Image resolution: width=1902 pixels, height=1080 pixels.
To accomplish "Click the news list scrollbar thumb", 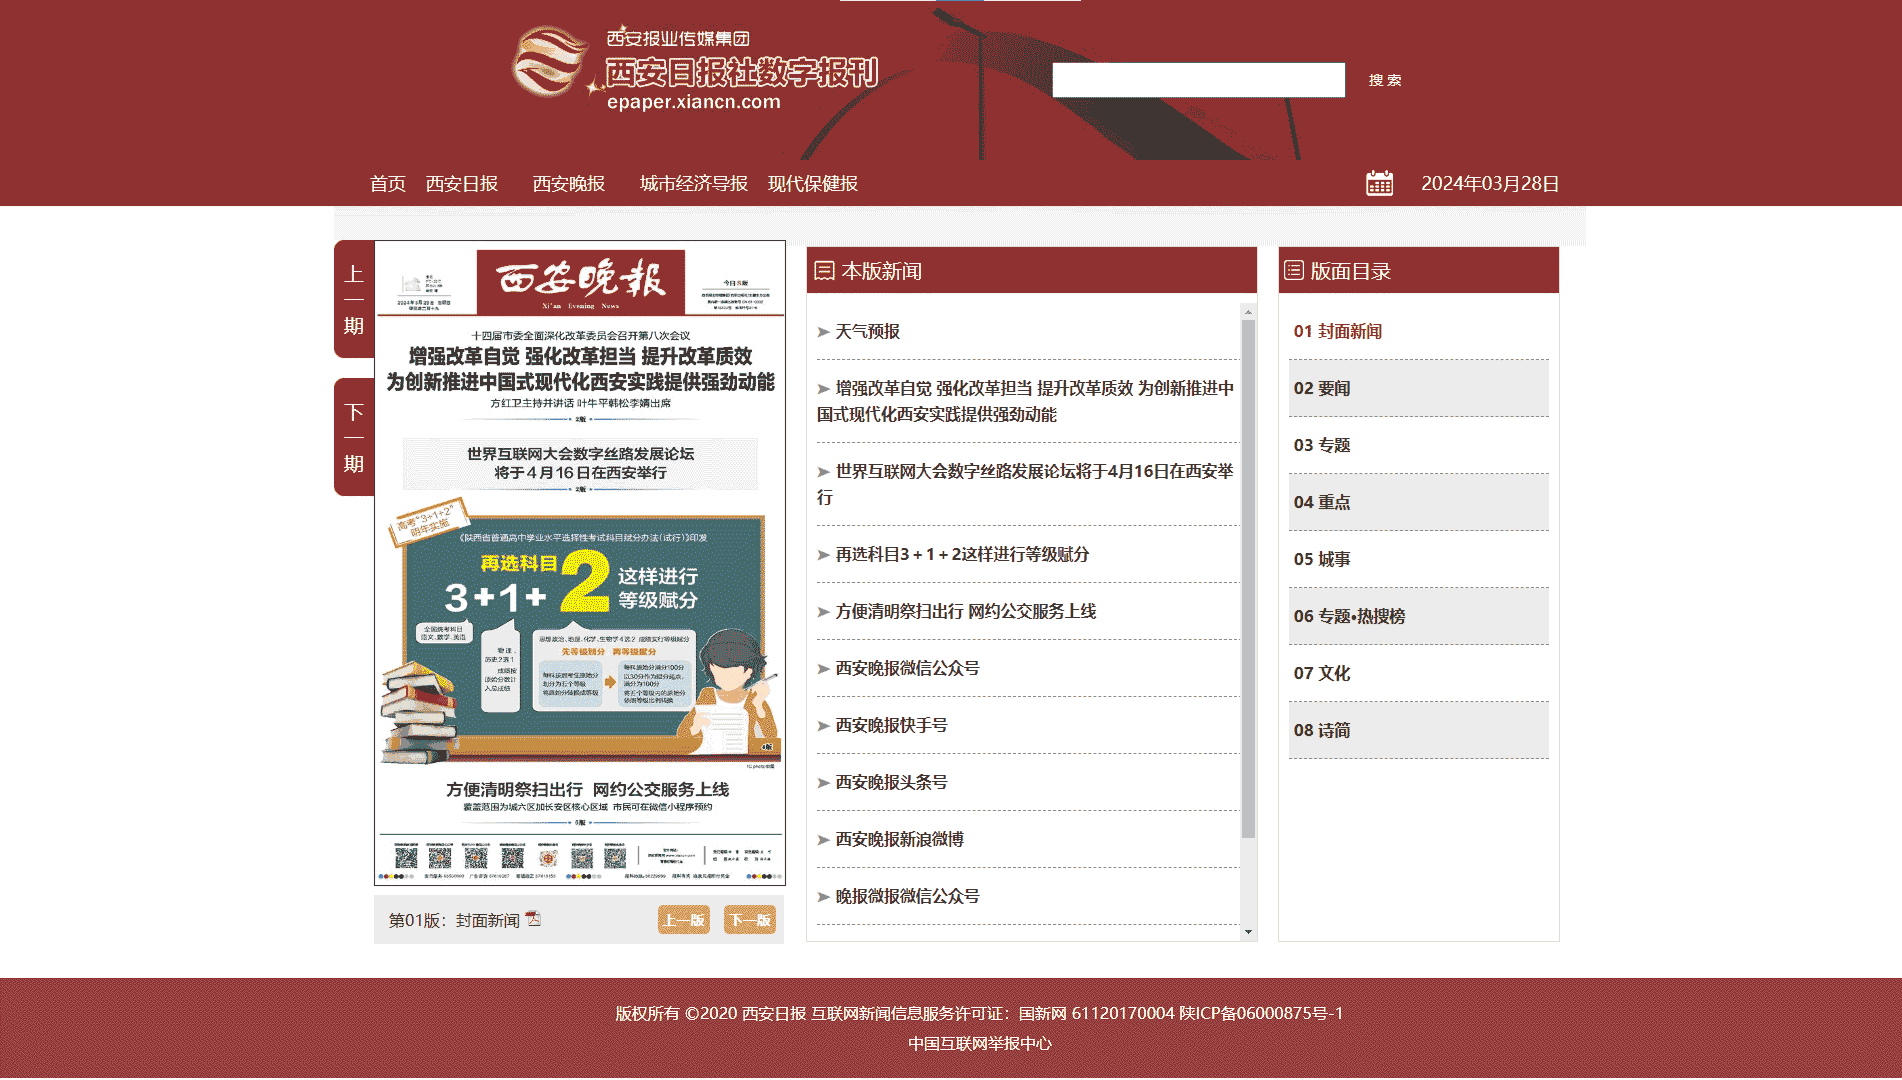I will click(1248, 578).
